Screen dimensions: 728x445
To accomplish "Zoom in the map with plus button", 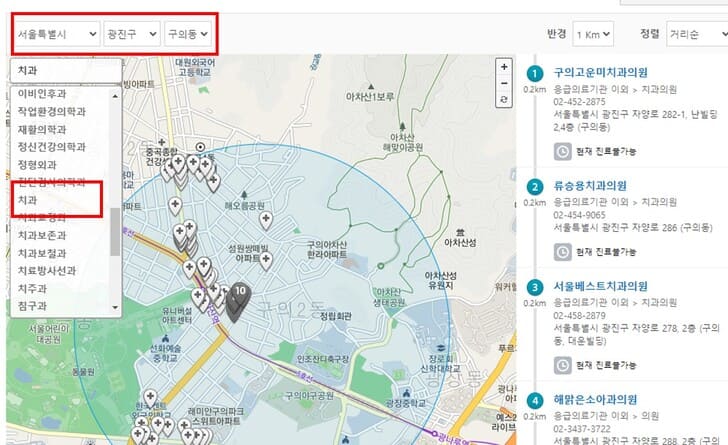I will (504, 67).
